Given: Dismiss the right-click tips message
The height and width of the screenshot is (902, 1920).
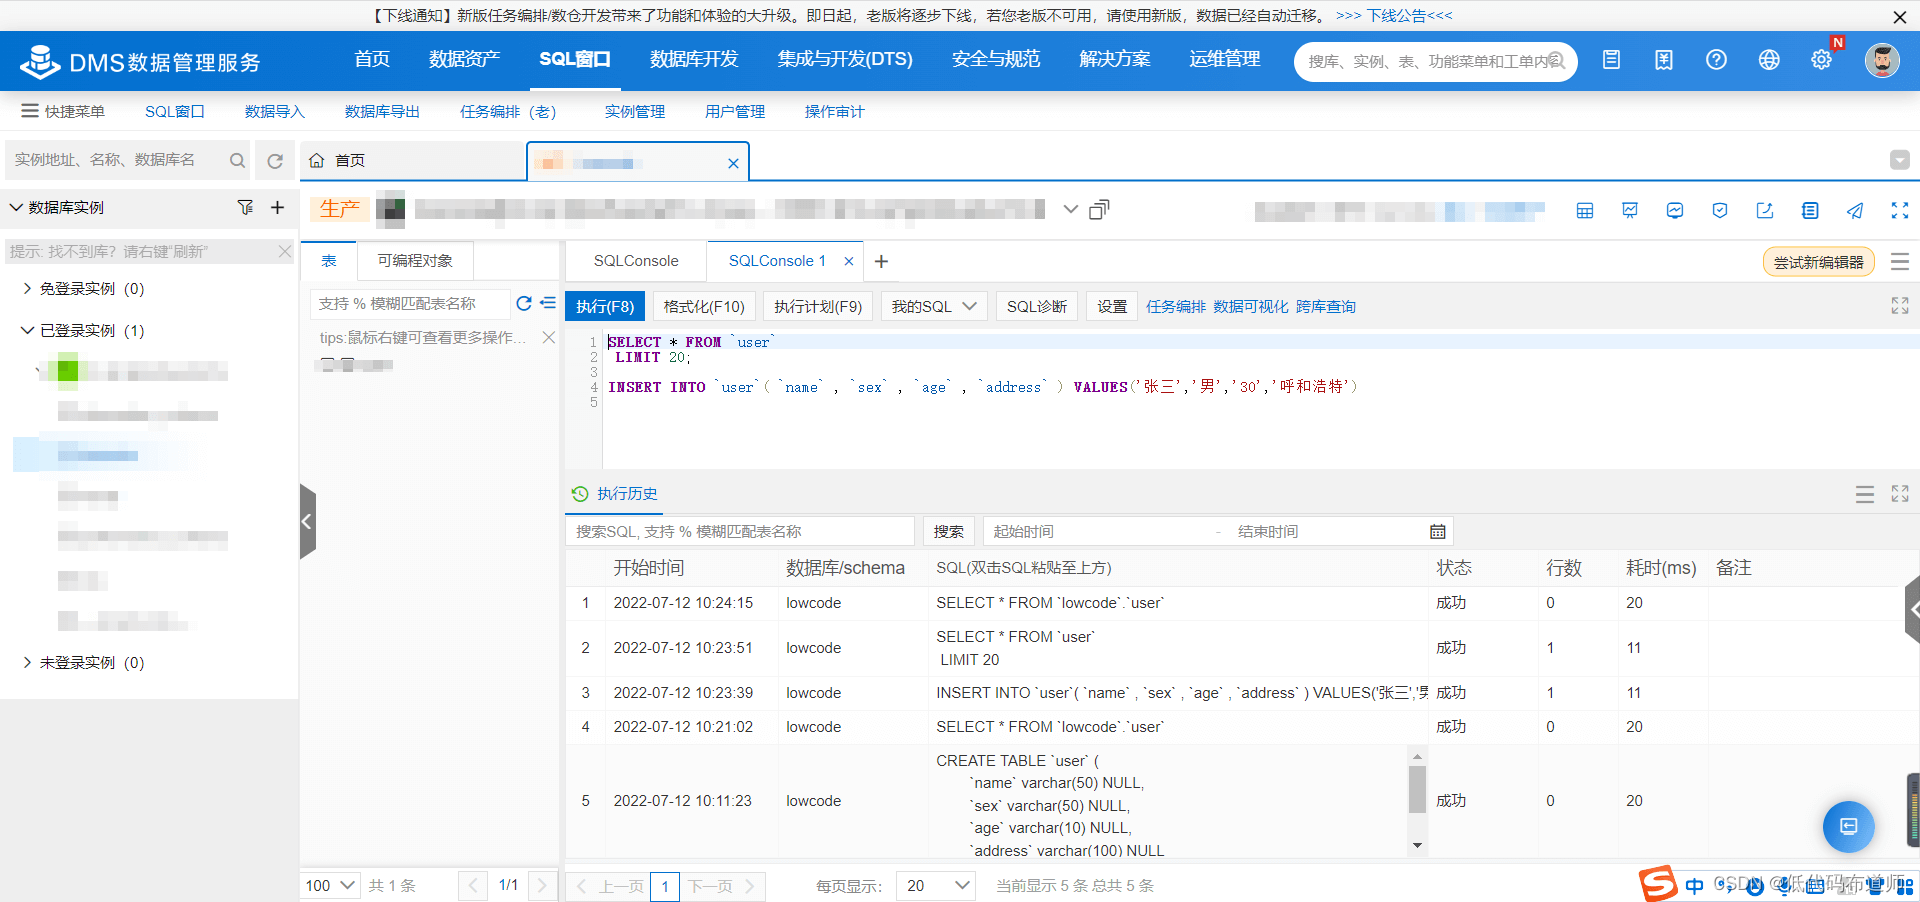Looking at the screenshot, I should pos(549,337).
